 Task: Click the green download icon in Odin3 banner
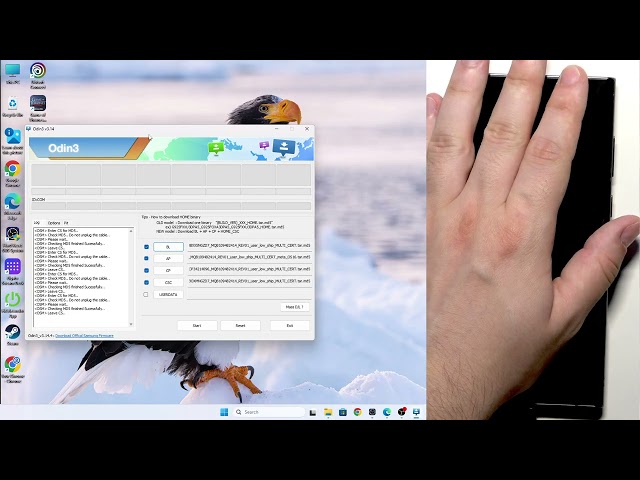coord(216,148)
